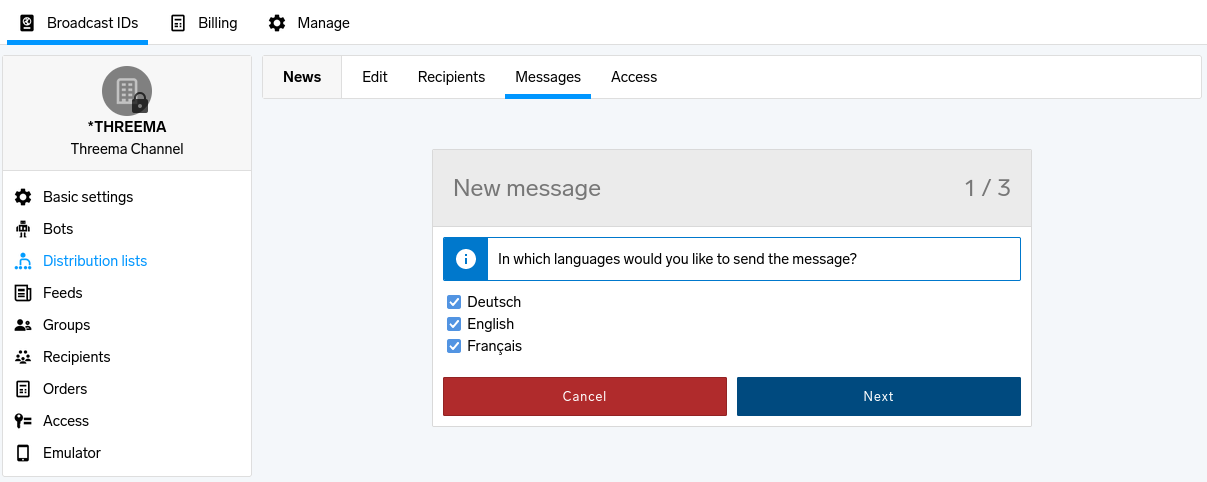The image size is (1207, 482).
Task: Click the blue info icon
Action: point(465,259)
